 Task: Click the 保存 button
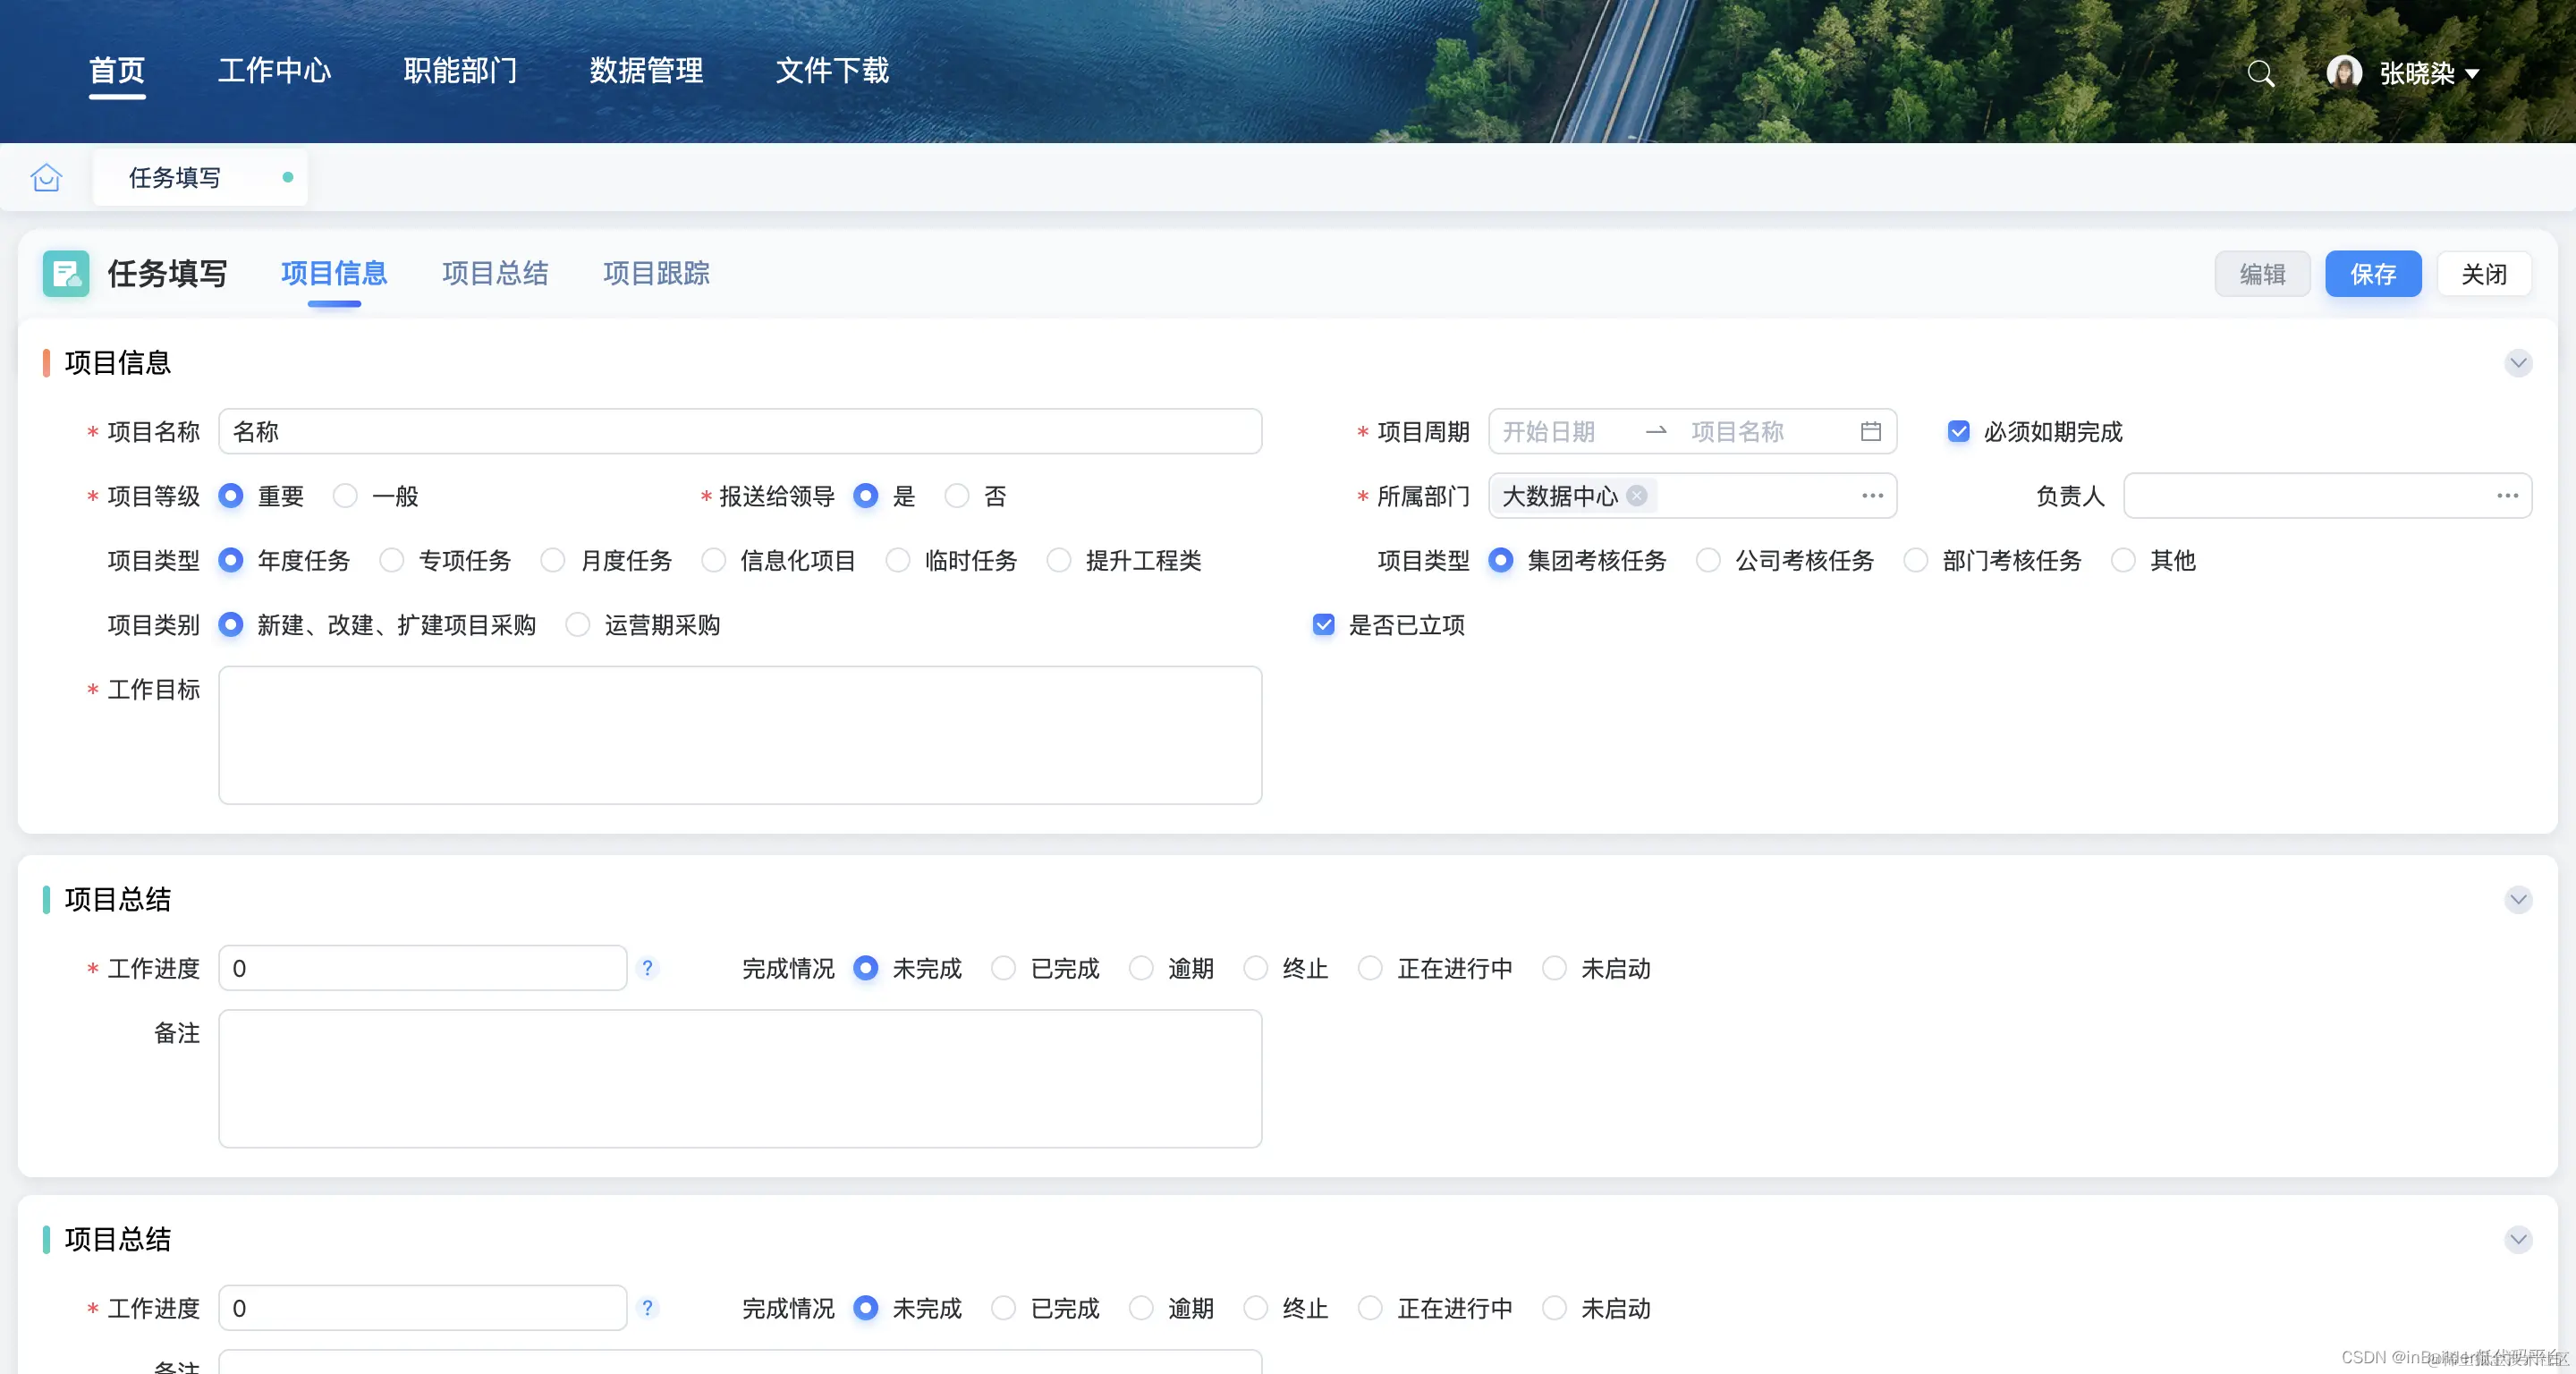pyautogui.click(x=2372, y=273)
